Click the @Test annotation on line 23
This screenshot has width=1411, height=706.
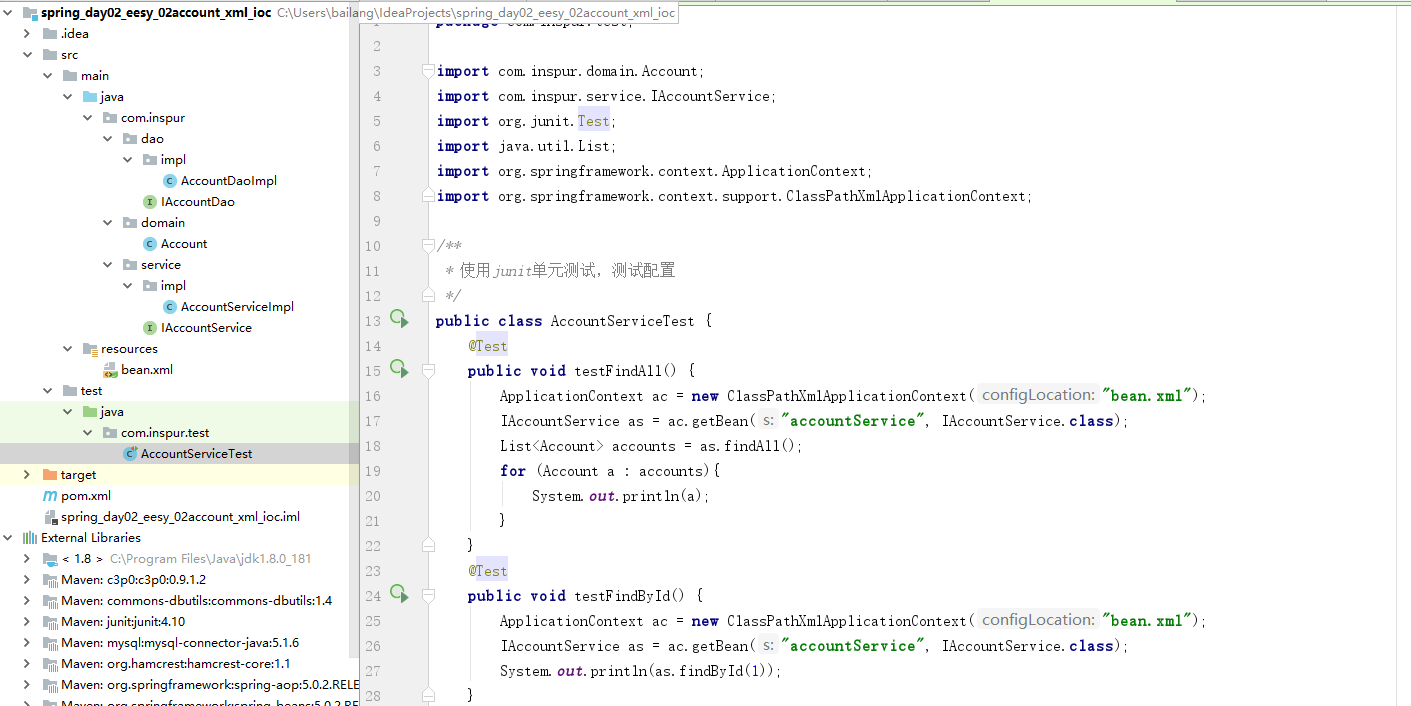pyautogui.click(x=489, y=571)
